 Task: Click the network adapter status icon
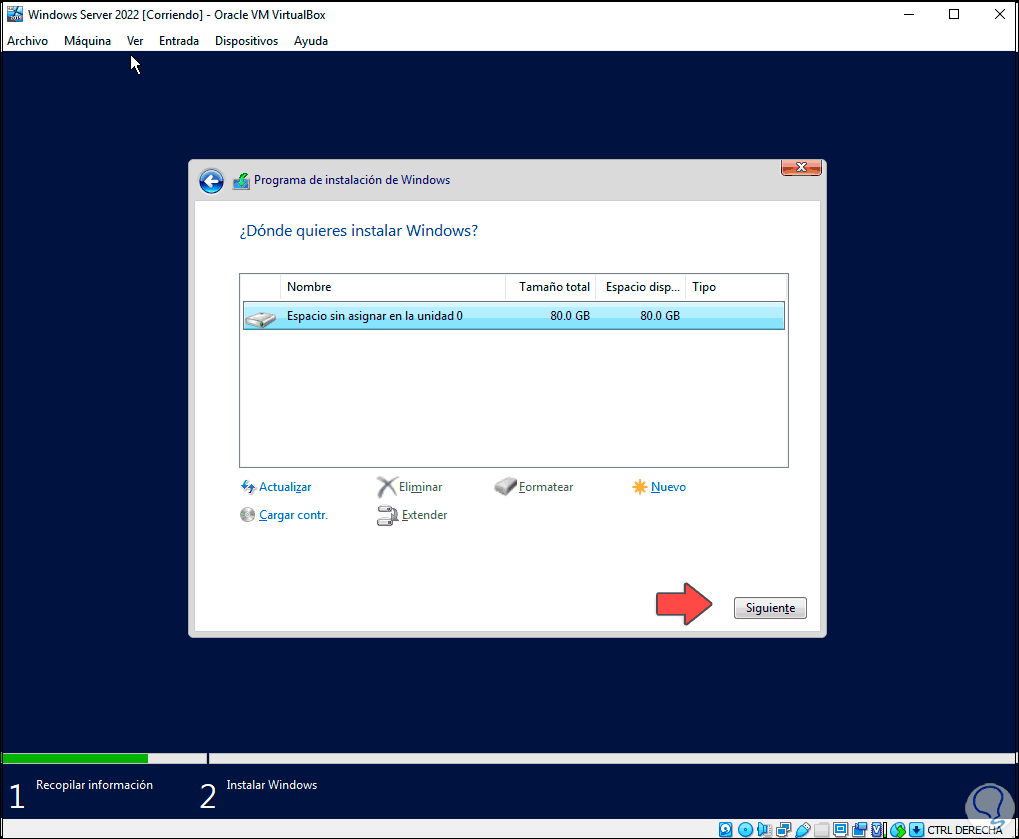click(x=784, y=829)
